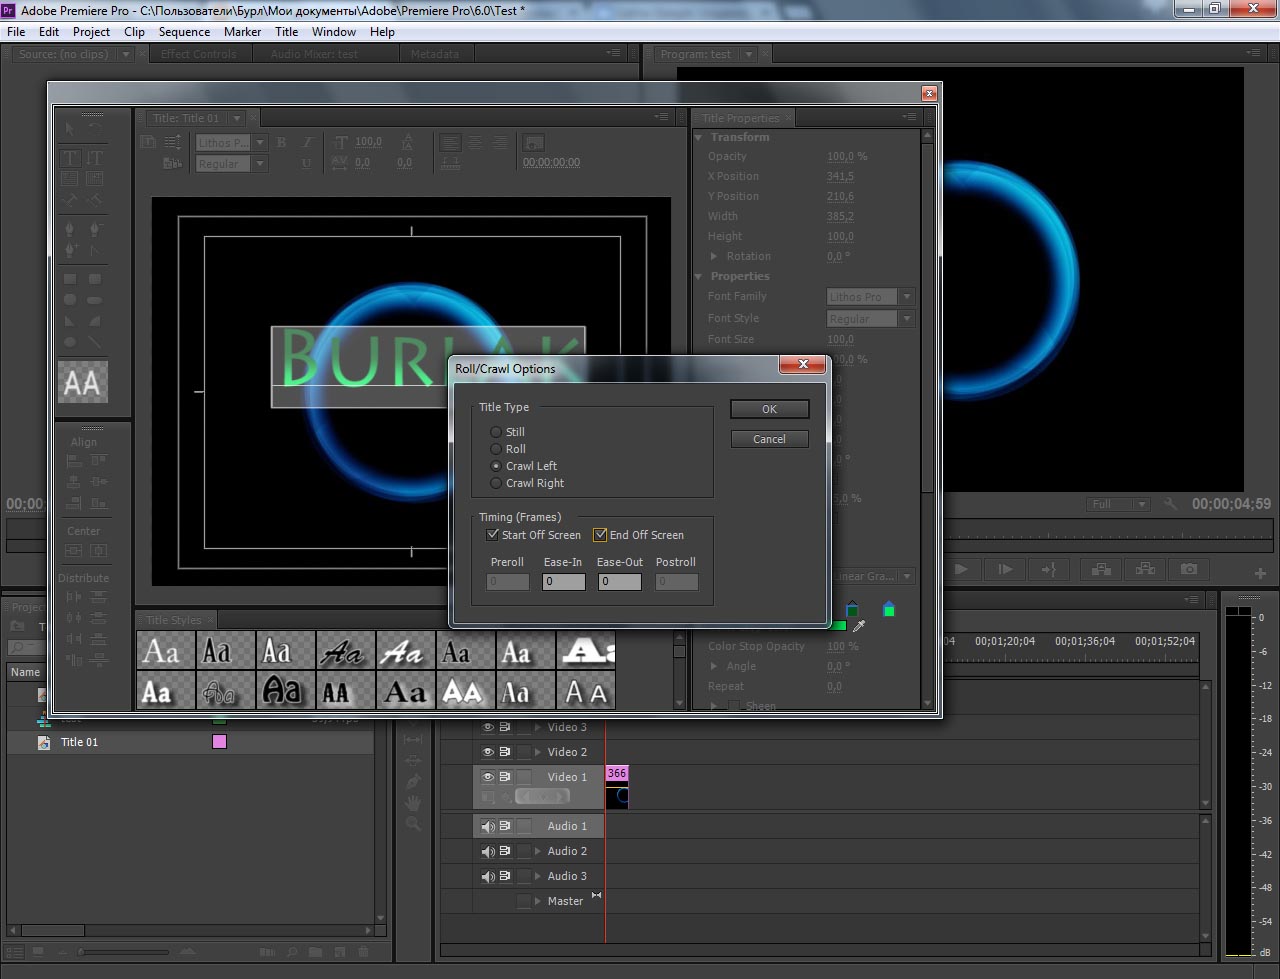Hide the Video 2 track
Viewport: 1280px width, 979px height.
point(488,752)
